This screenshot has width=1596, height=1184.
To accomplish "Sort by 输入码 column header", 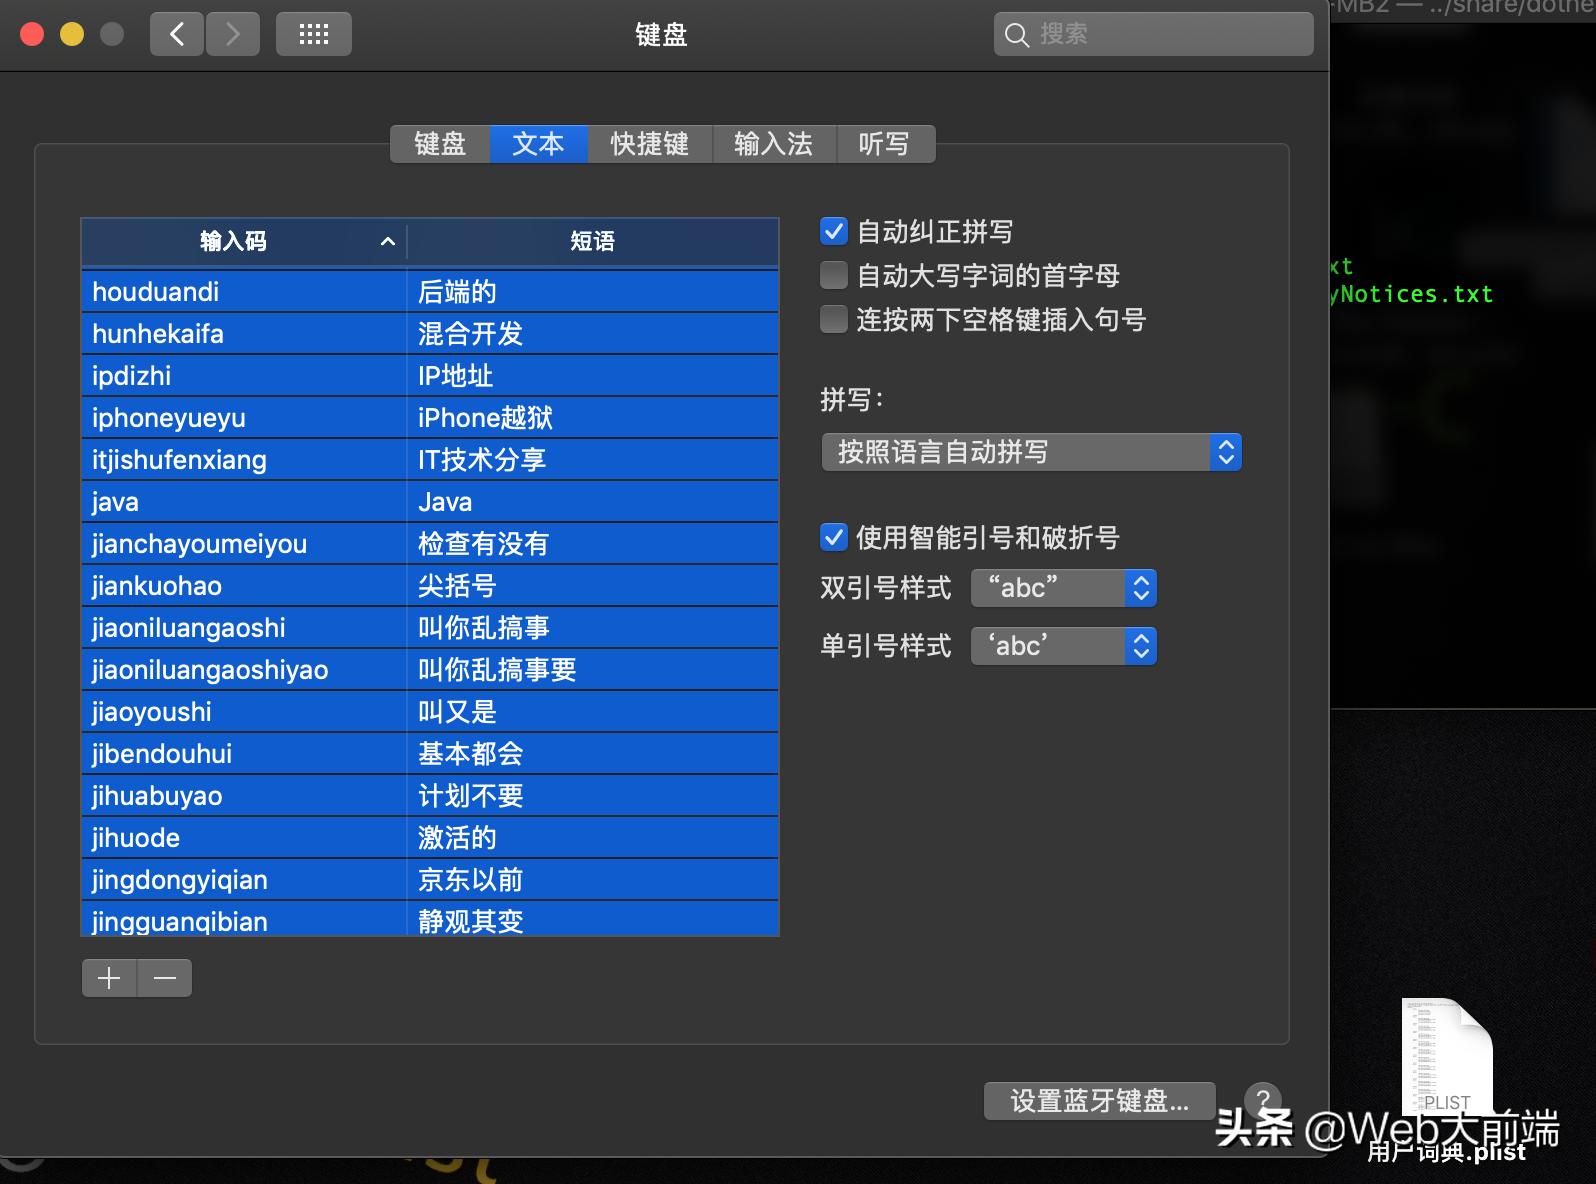I will point(244,241).
